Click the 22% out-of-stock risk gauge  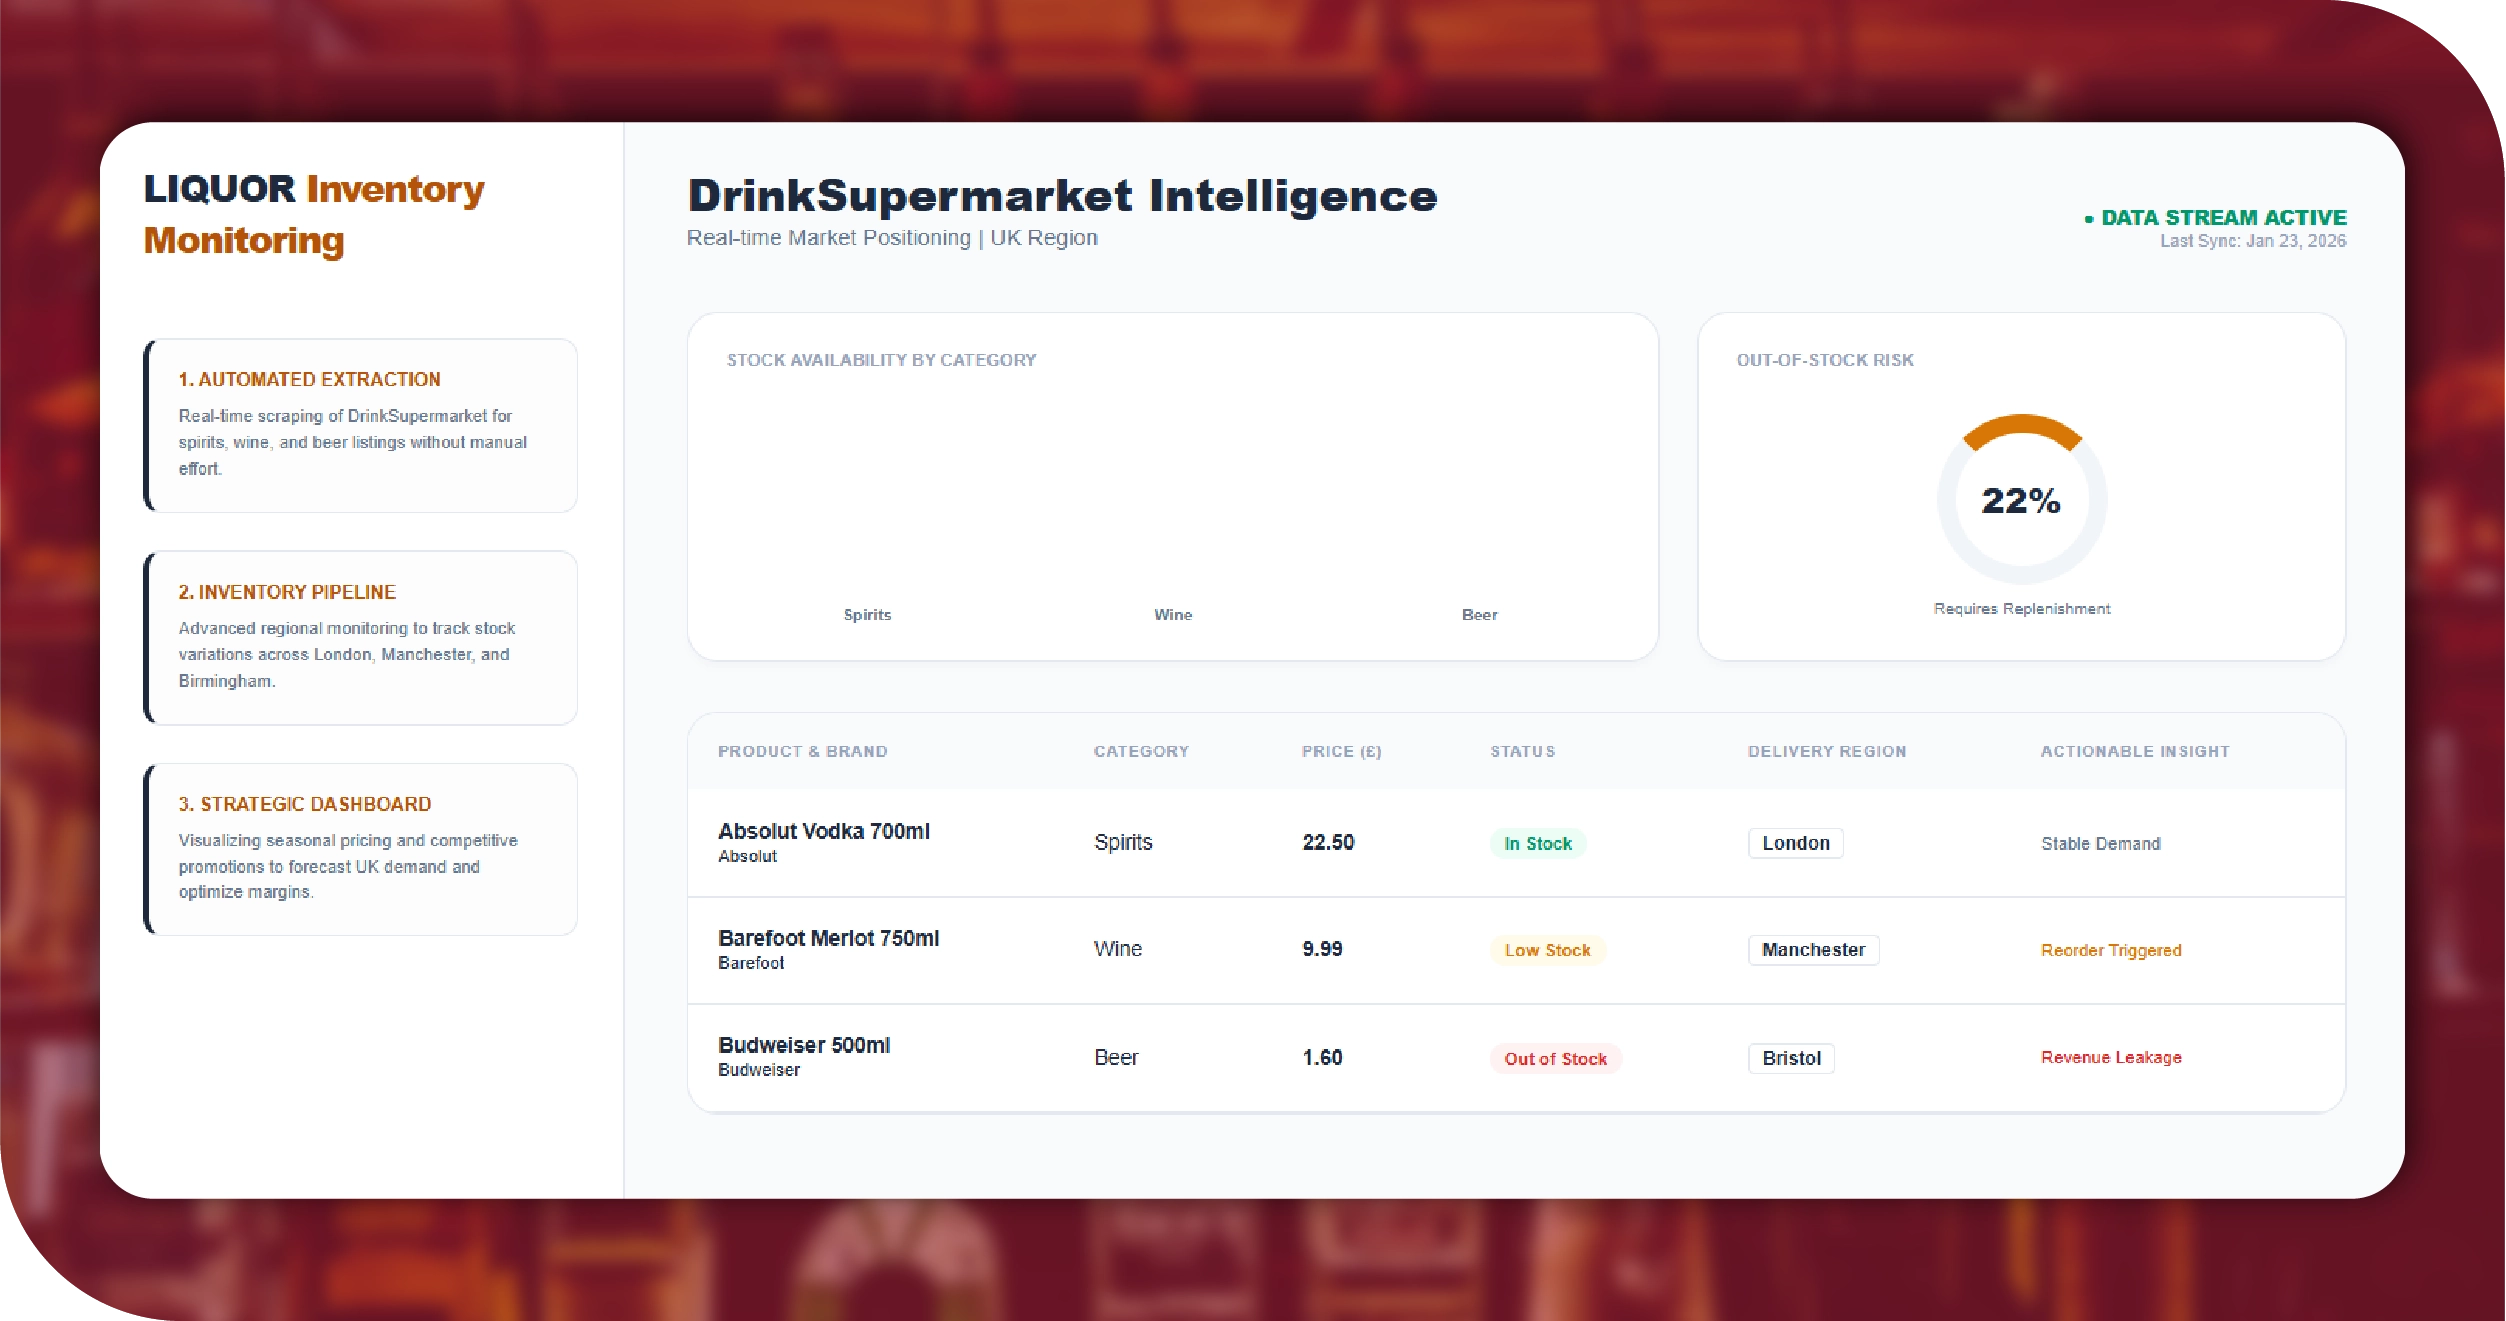(x=2021, y=499)
